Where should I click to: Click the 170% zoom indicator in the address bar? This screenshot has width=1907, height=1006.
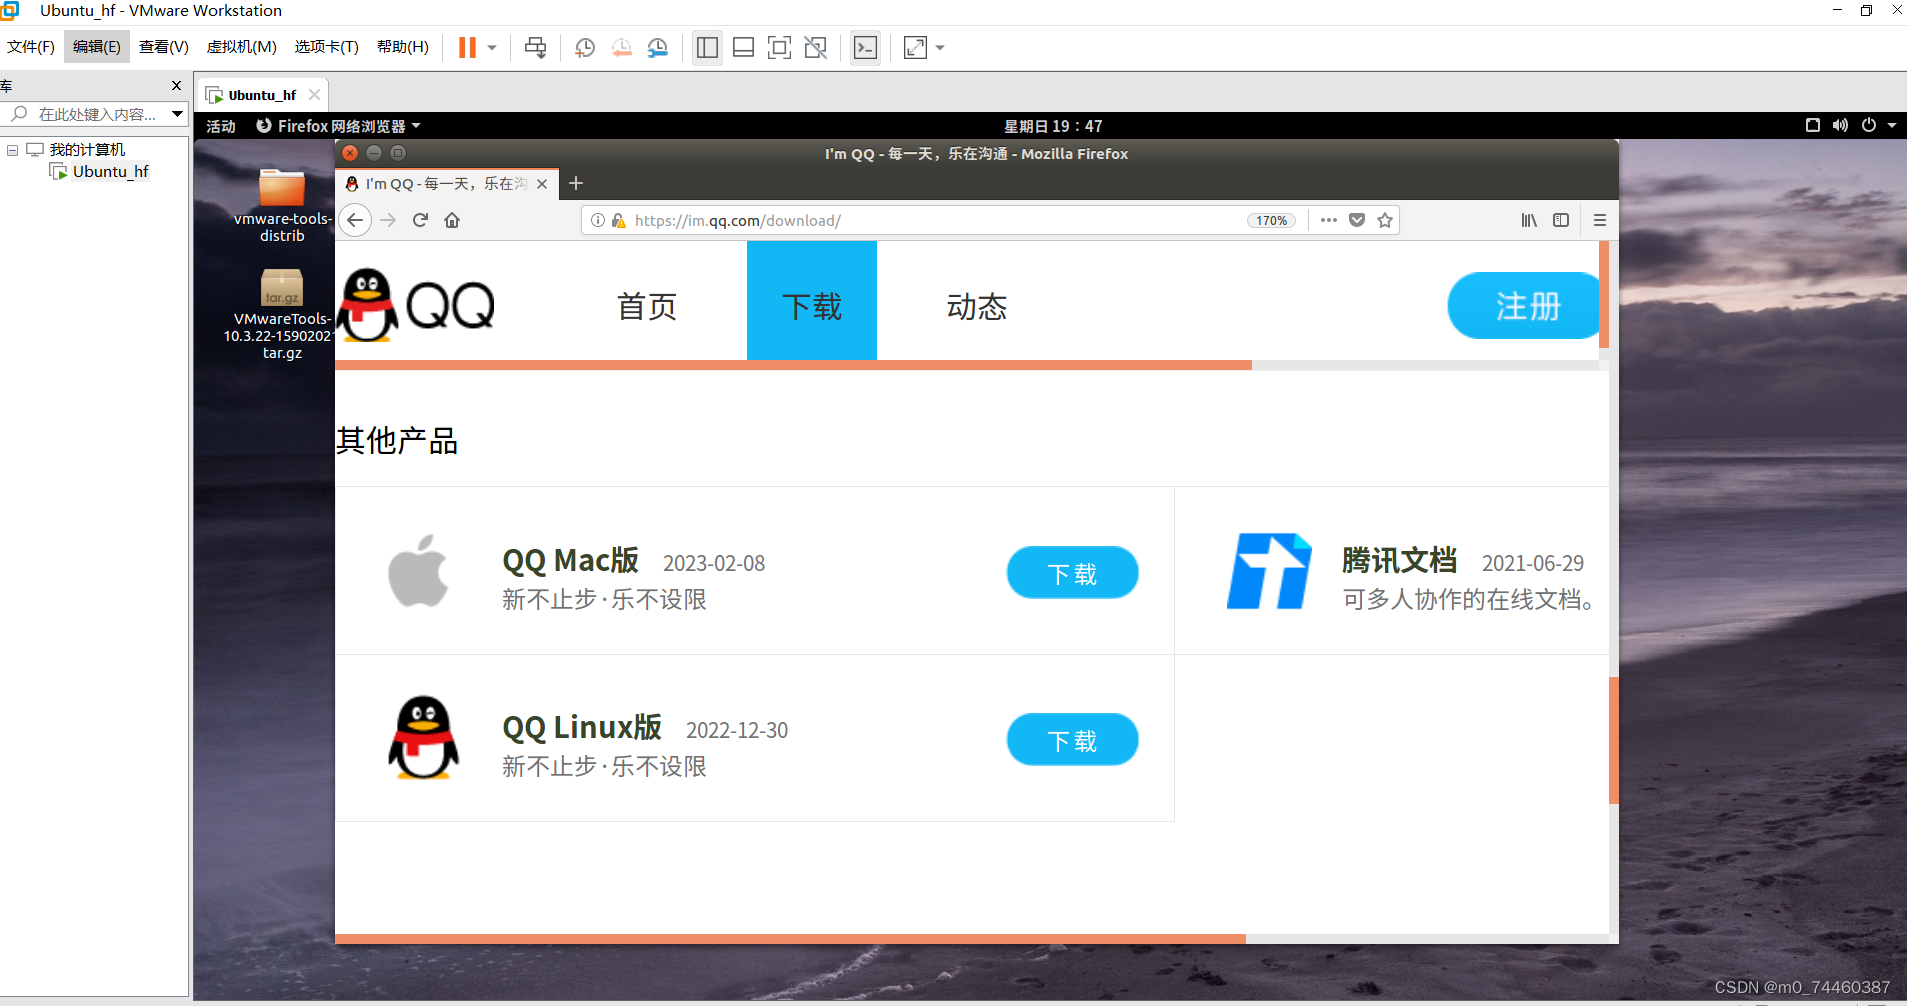[1271, 220]
